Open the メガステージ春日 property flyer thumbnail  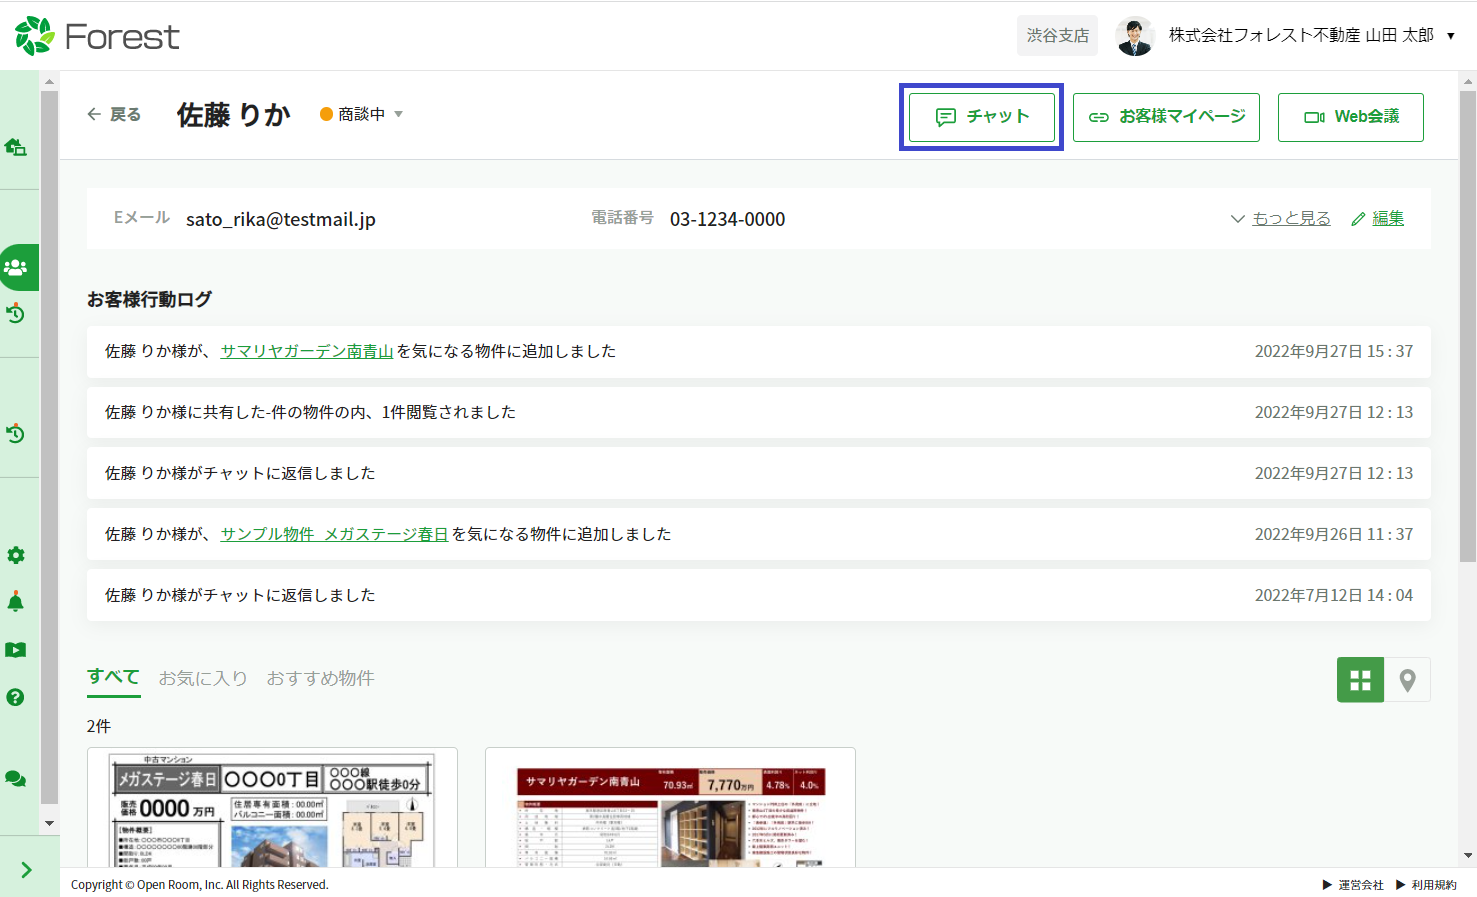272,809
